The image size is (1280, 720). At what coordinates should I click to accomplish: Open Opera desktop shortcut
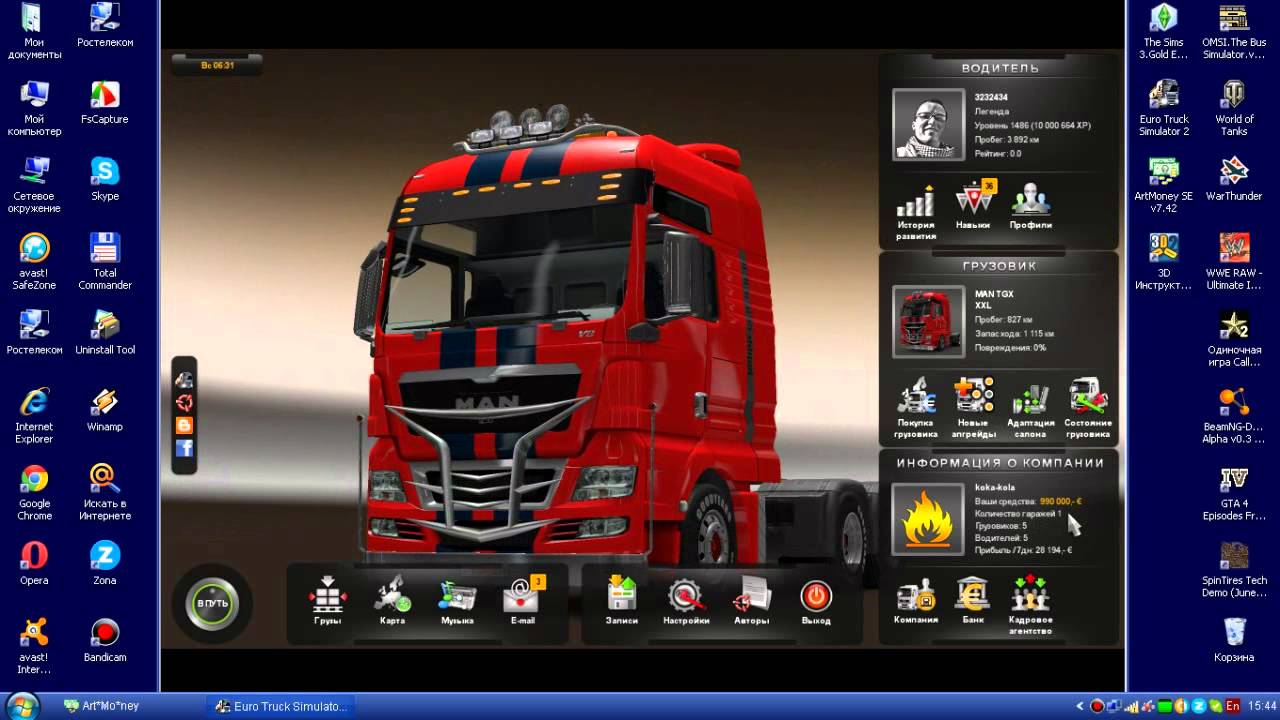(34, 563)
